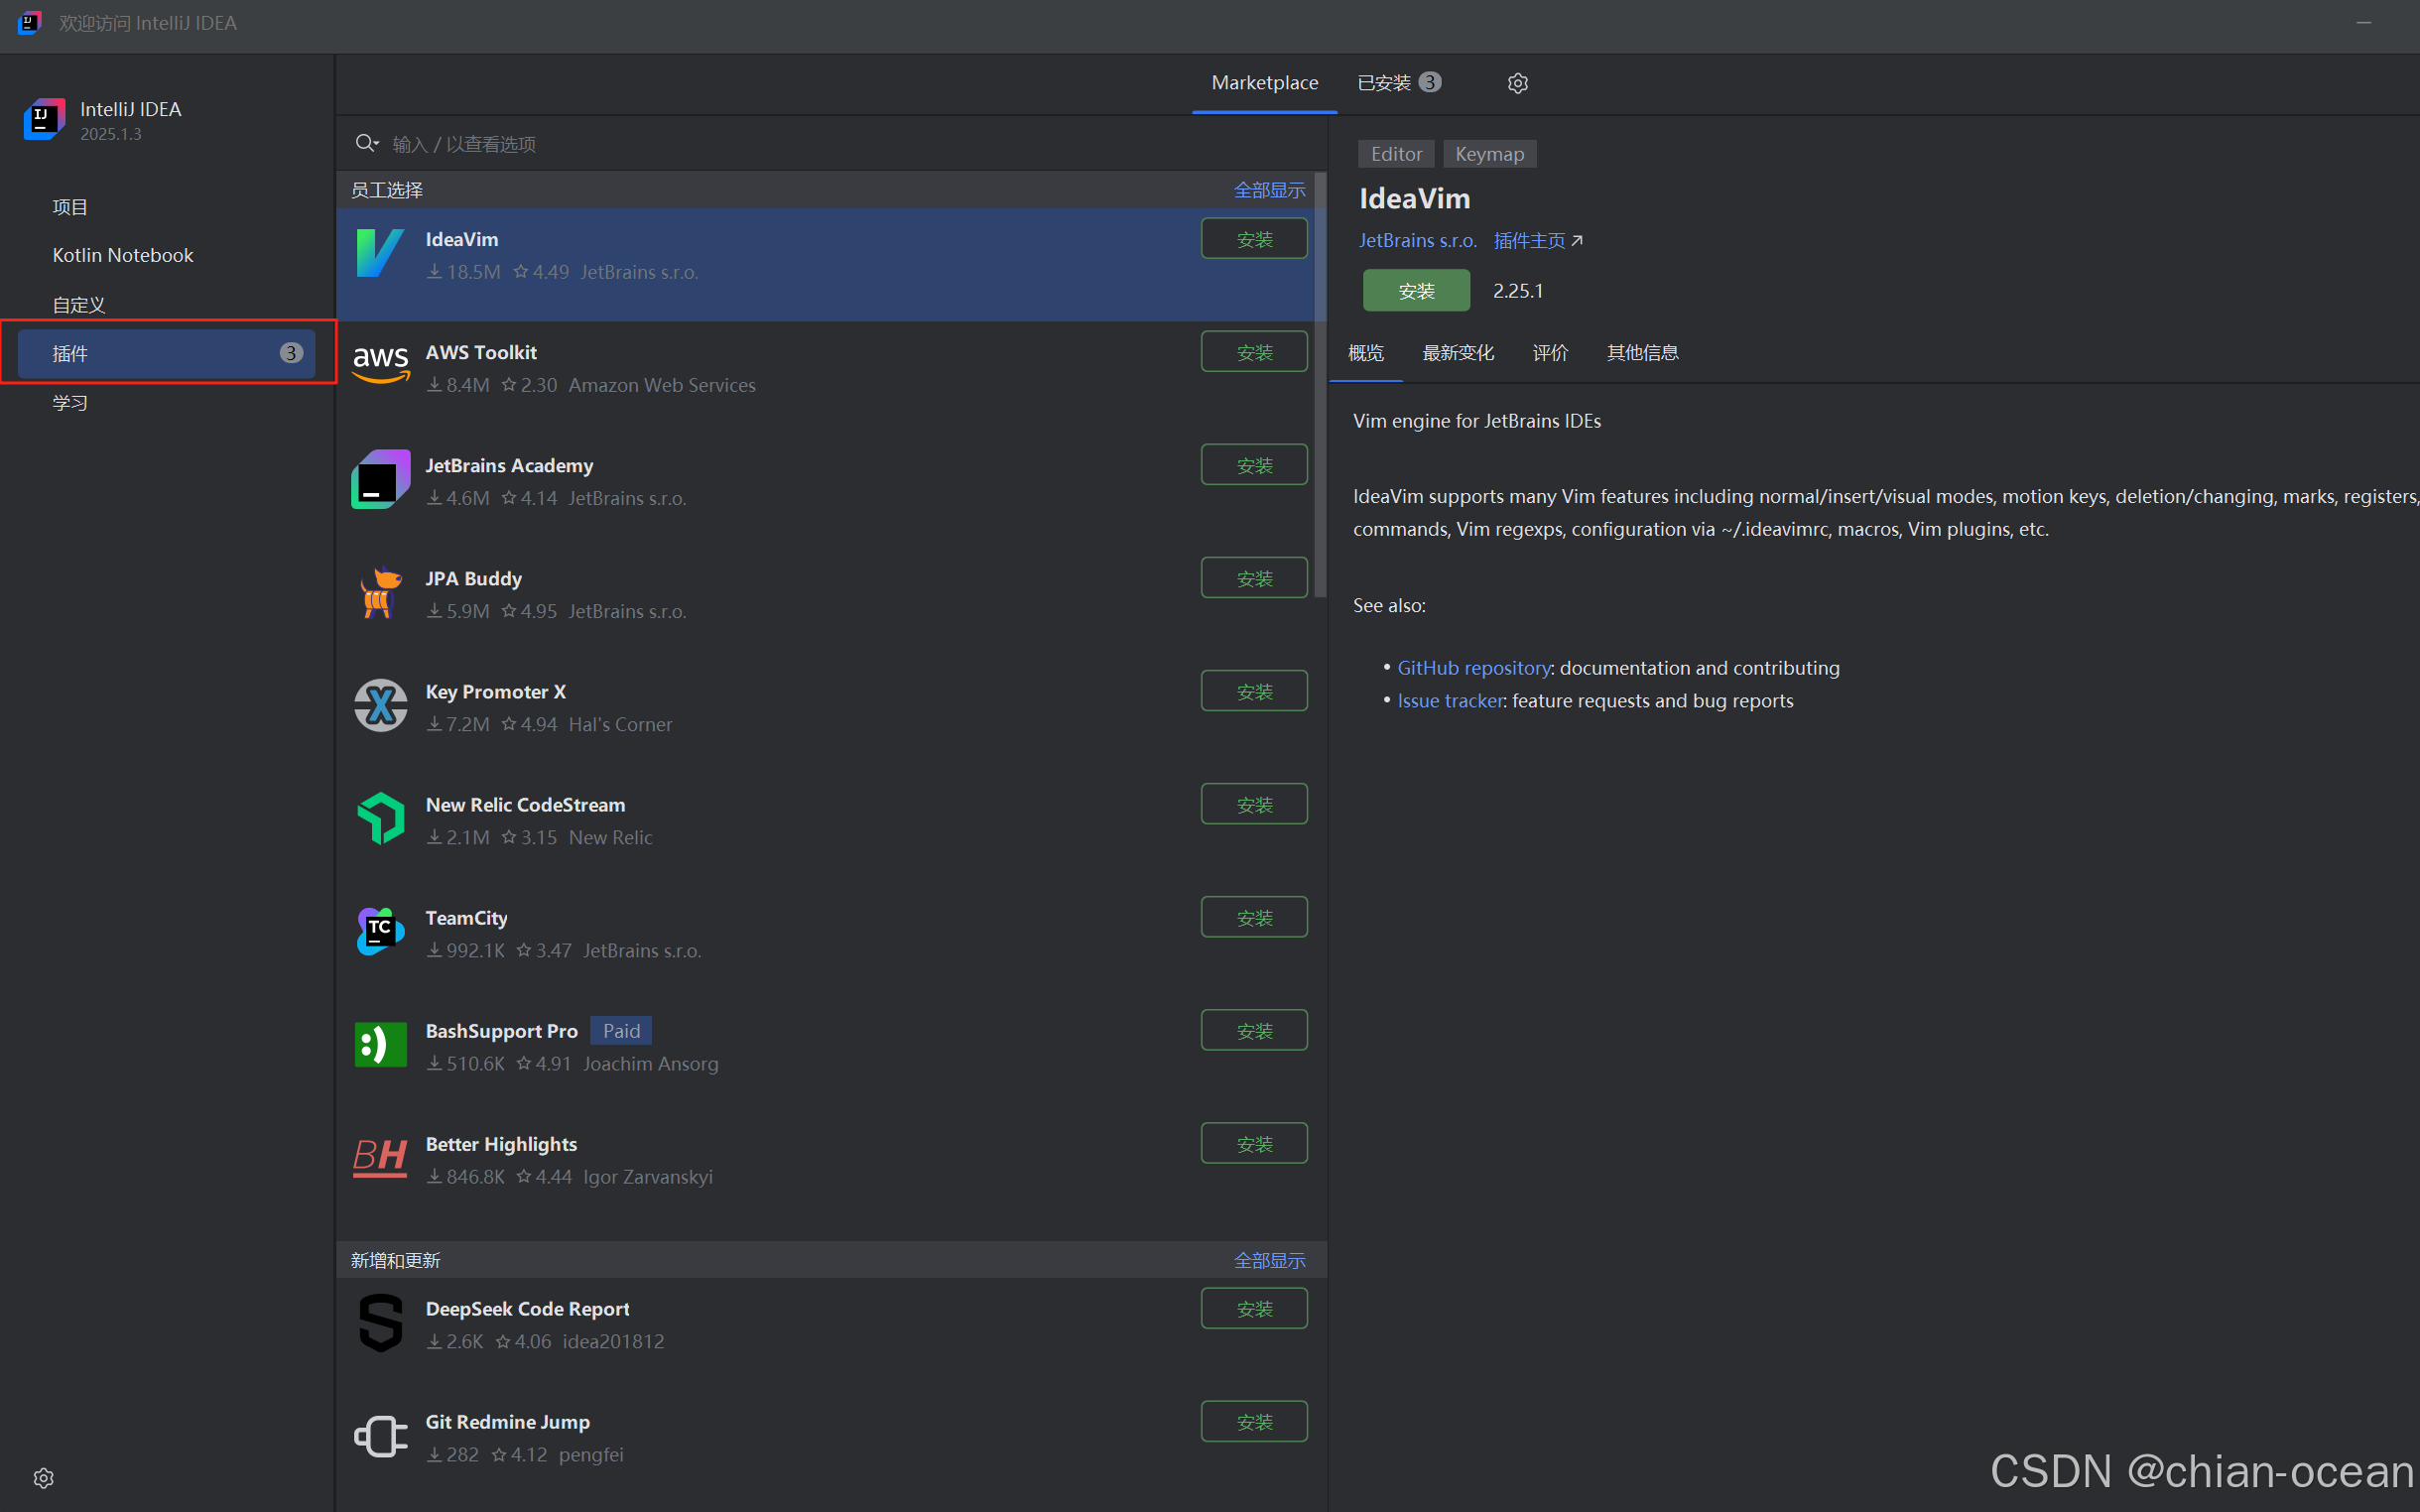
Task: Click the BashSupport Pro icon
Action: pos(380,1044)
